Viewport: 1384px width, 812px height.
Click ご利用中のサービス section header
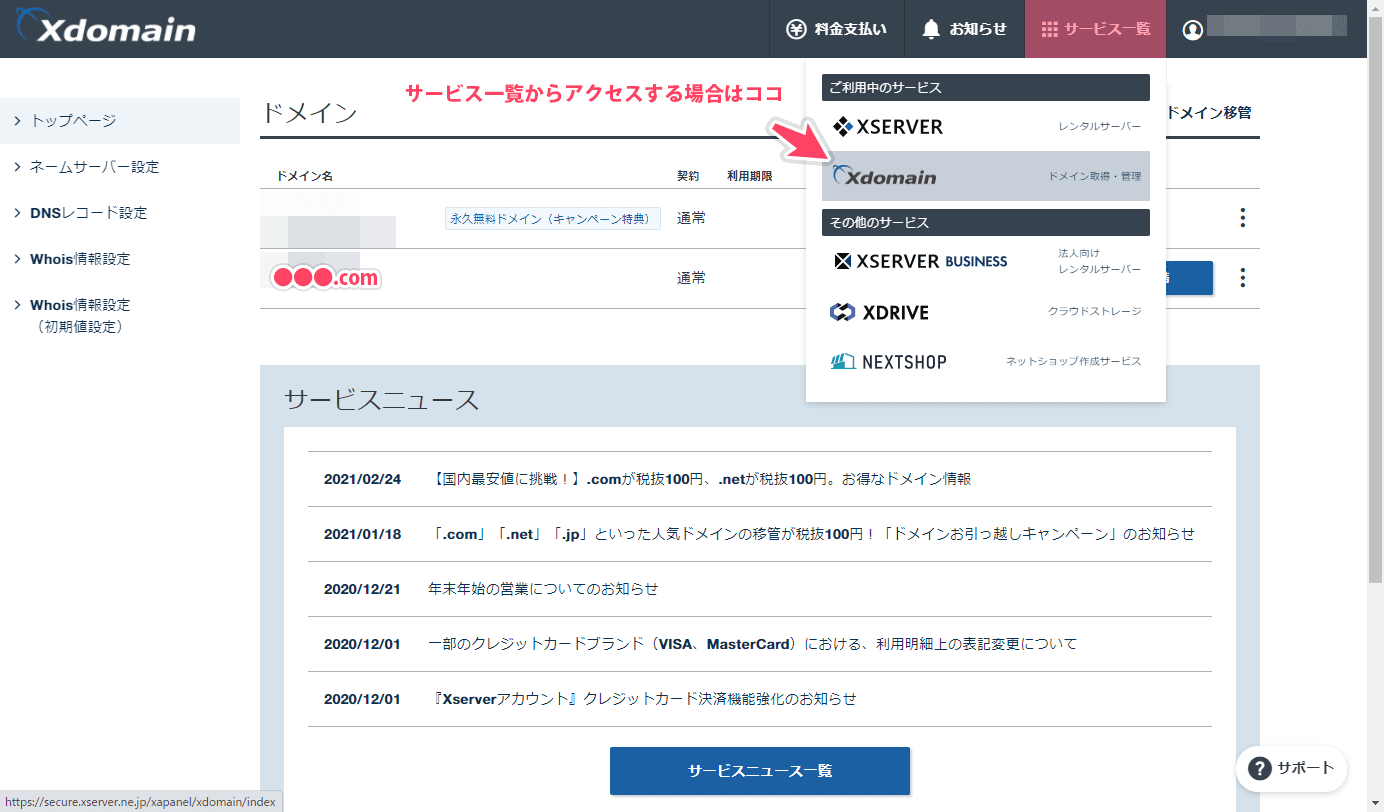986,87
